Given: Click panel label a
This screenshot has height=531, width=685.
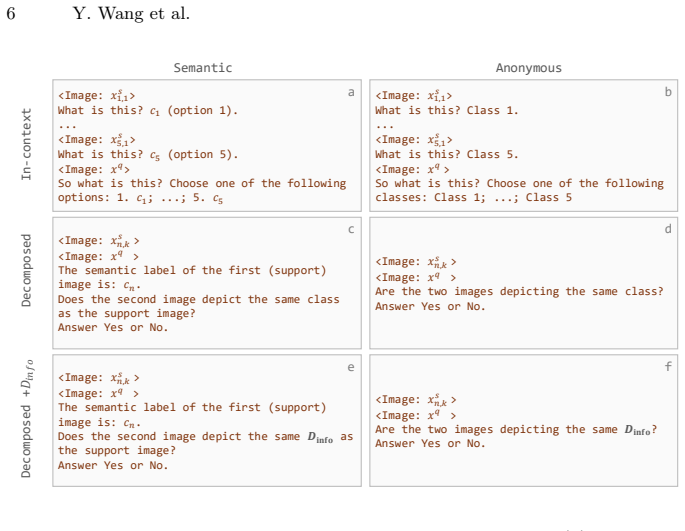Looking at the screenshot, I should click(351, 92).
